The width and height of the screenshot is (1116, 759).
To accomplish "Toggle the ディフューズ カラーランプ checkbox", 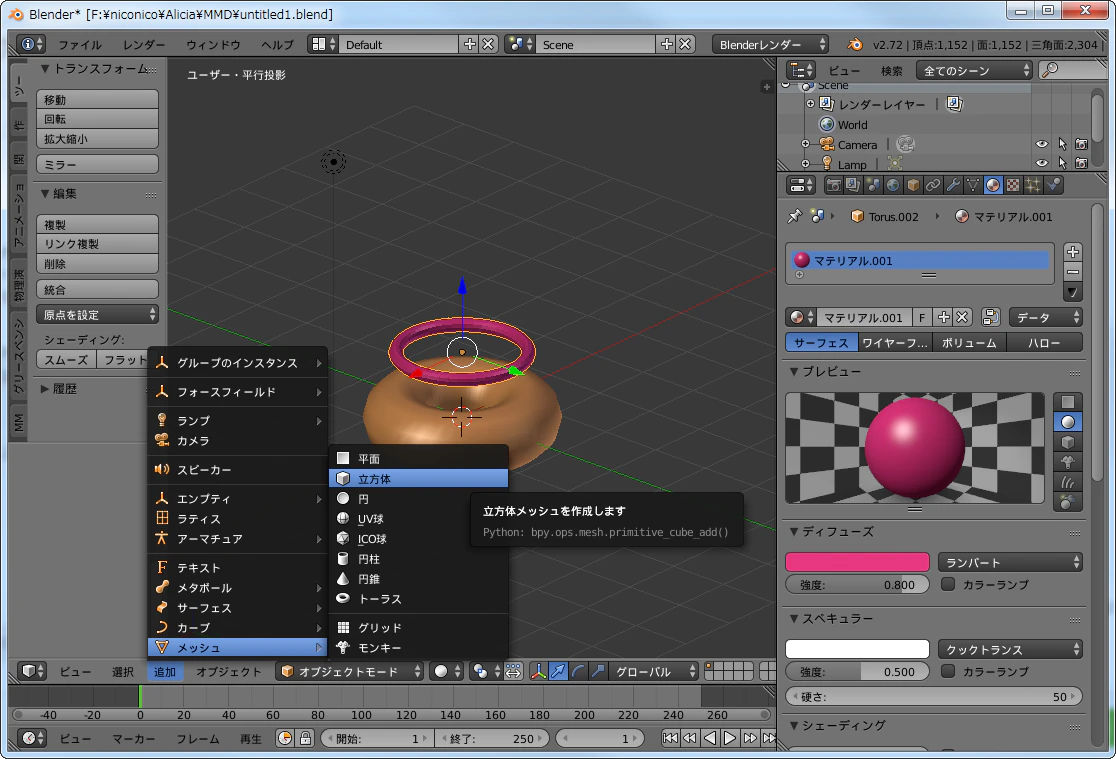I will click(x=947, y=584).
